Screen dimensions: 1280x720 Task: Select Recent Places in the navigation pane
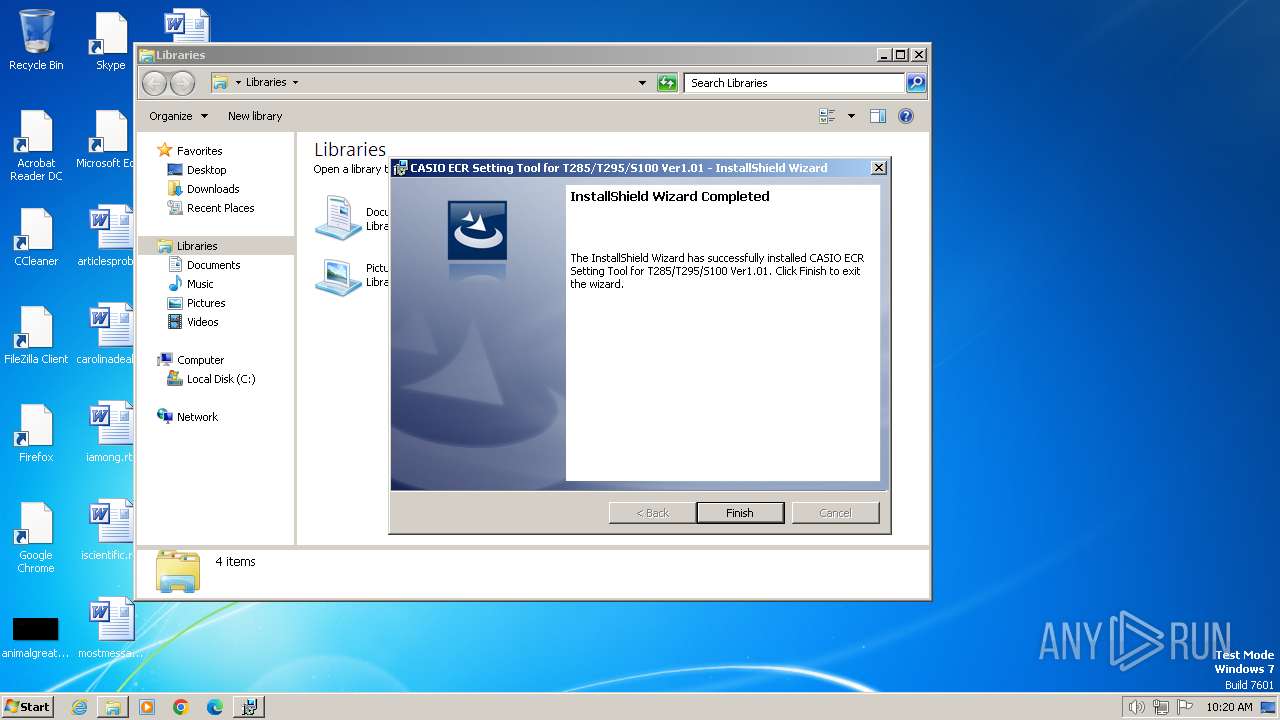220,208
